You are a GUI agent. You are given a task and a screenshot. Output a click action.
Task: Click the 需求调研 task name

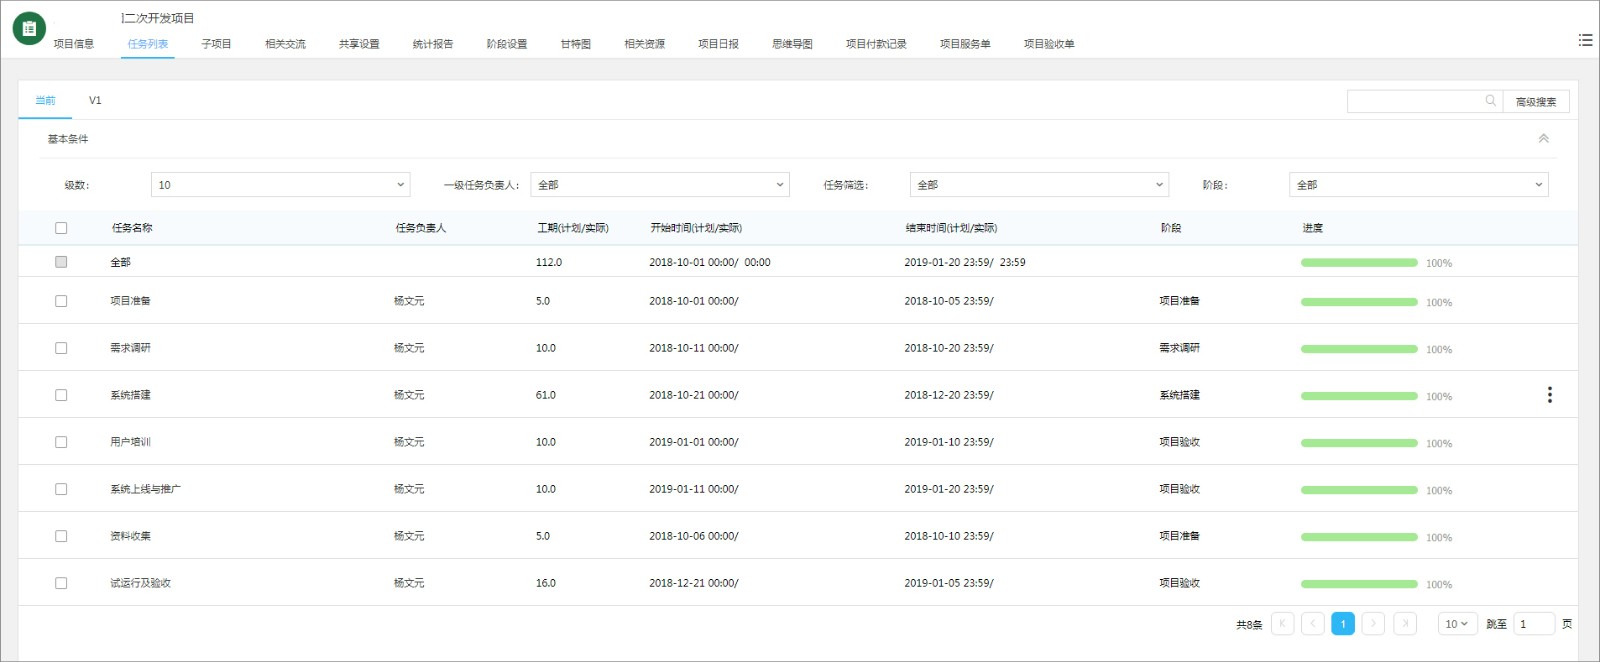[130, 348]
